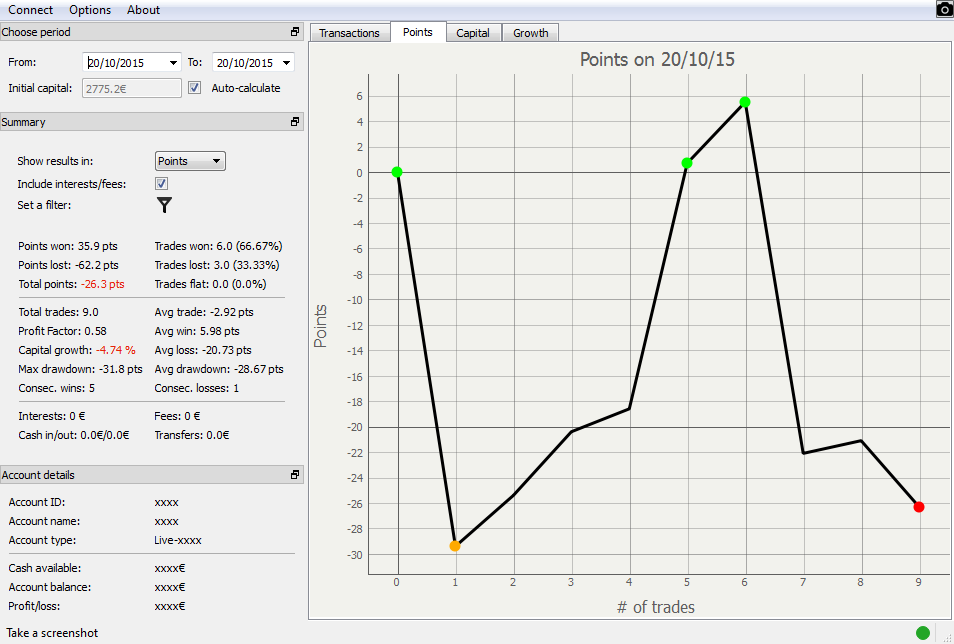Screen dimensions: 954x644
Task: Click the 'Total points: -26.3 pts' value
Action: tap(71, 284)
